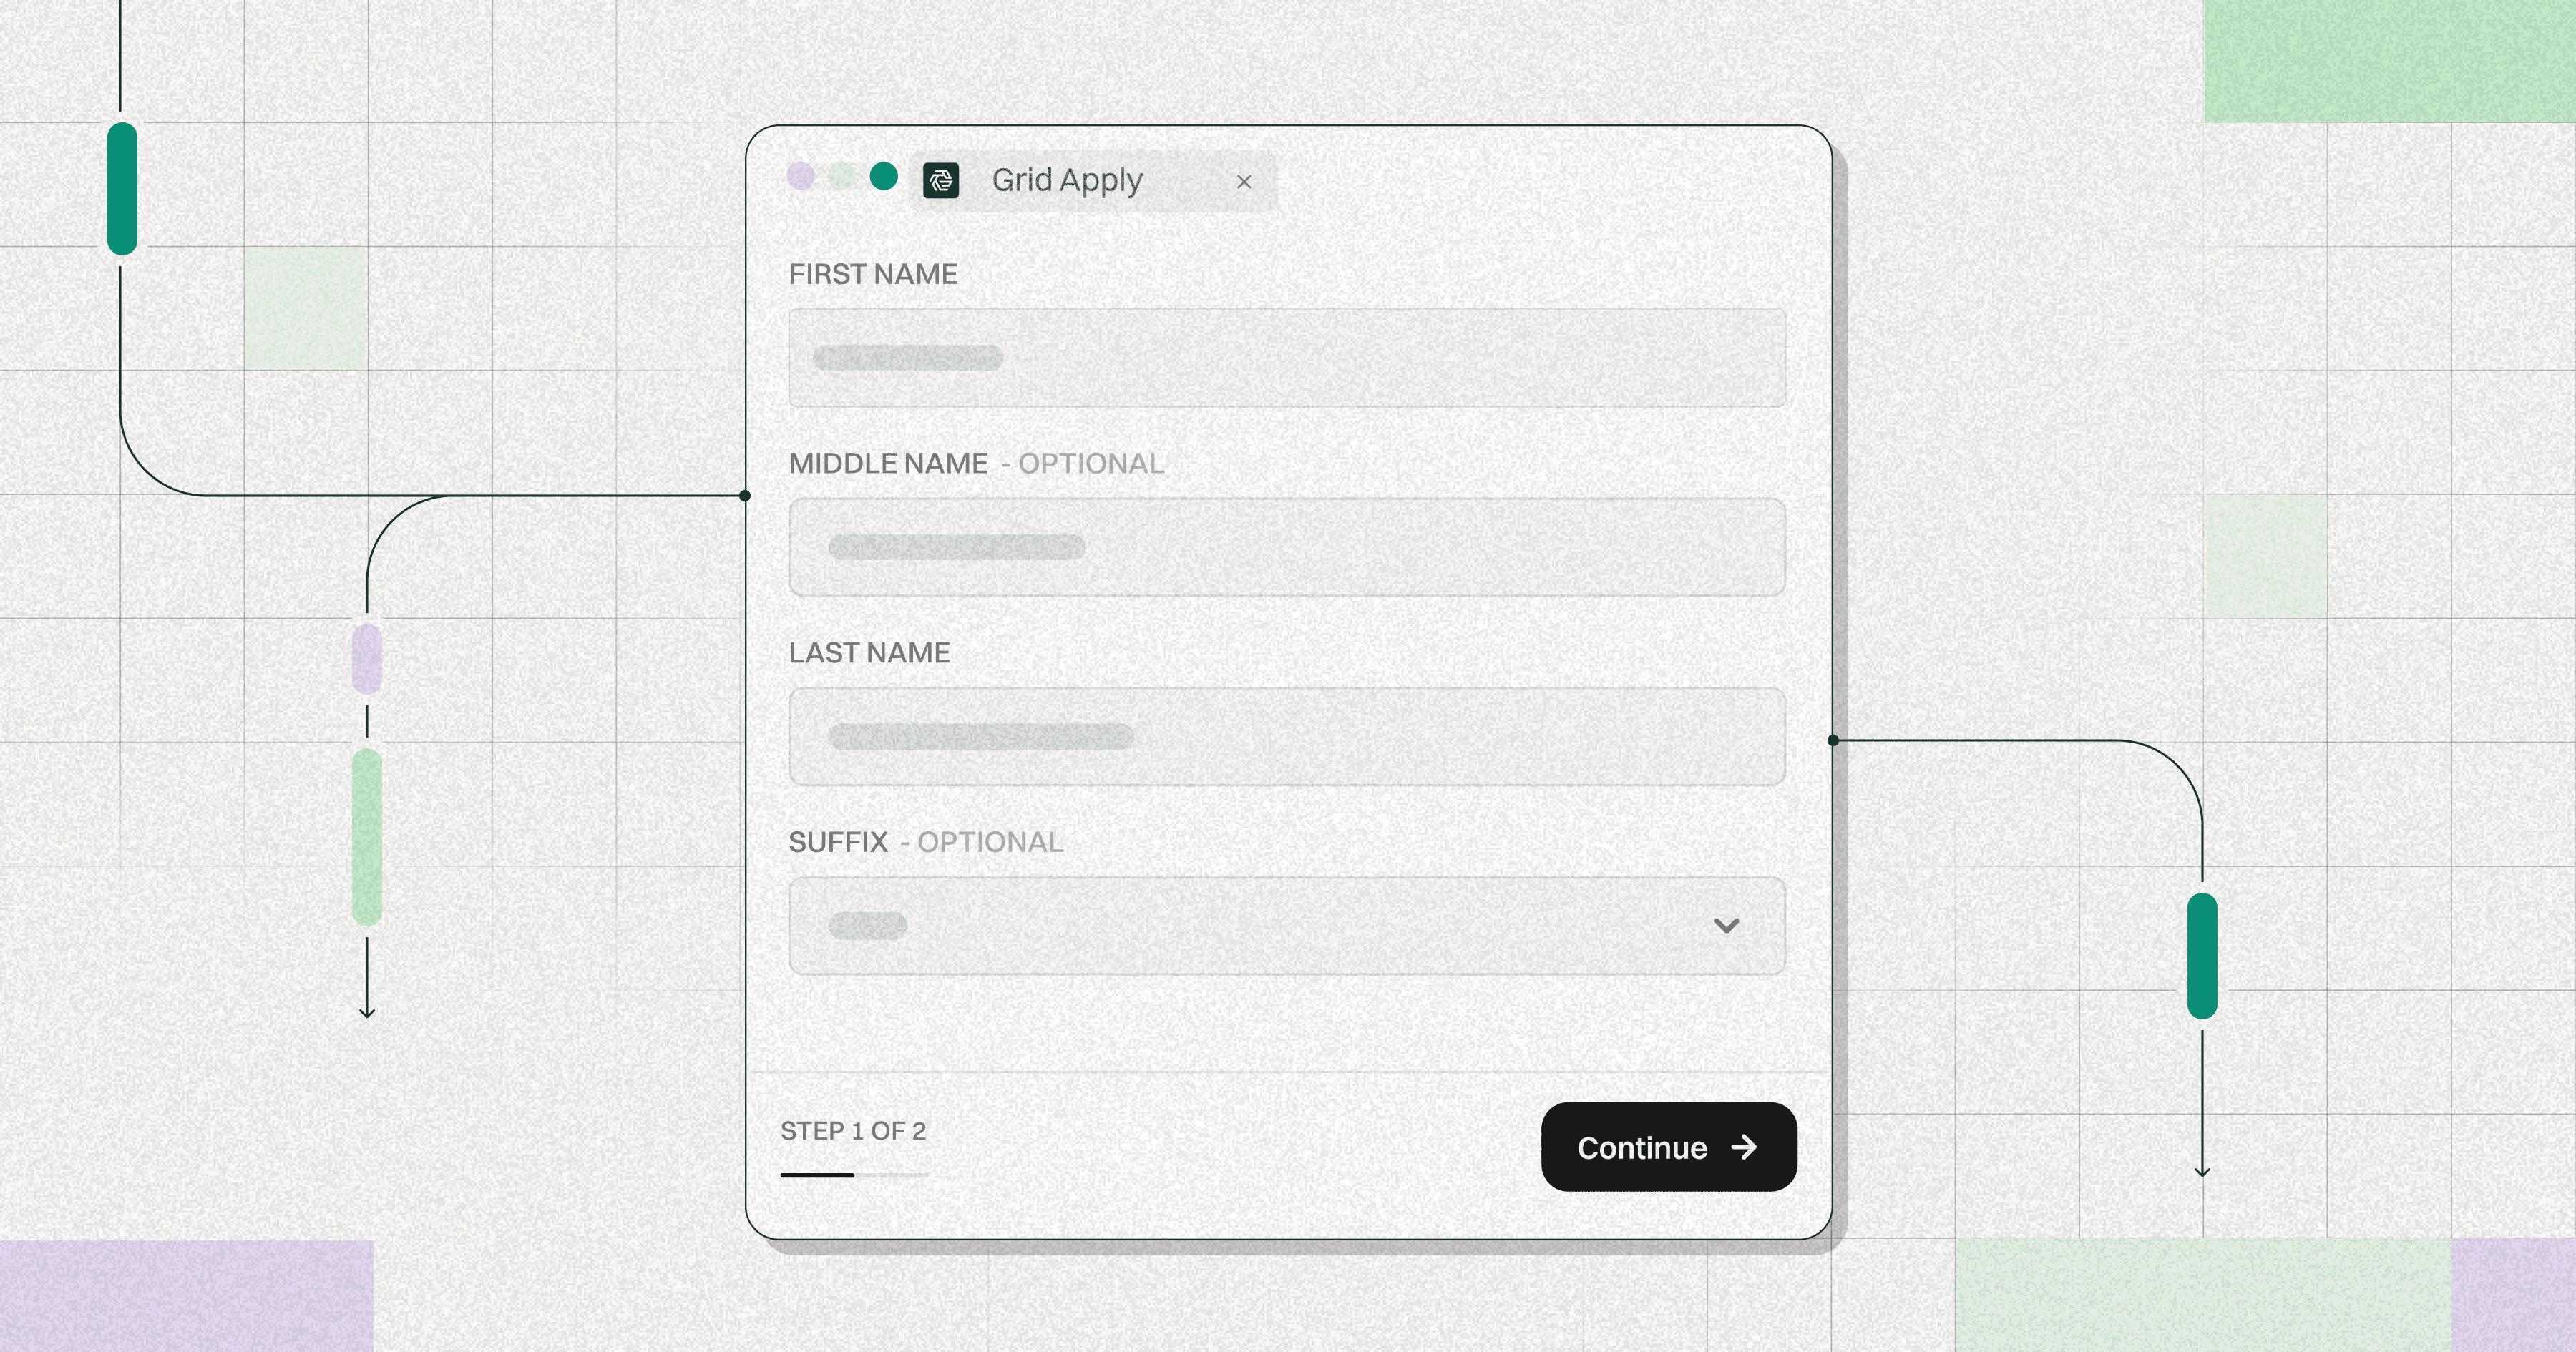Click the Step 1 of 2 label

point(853,1131)
